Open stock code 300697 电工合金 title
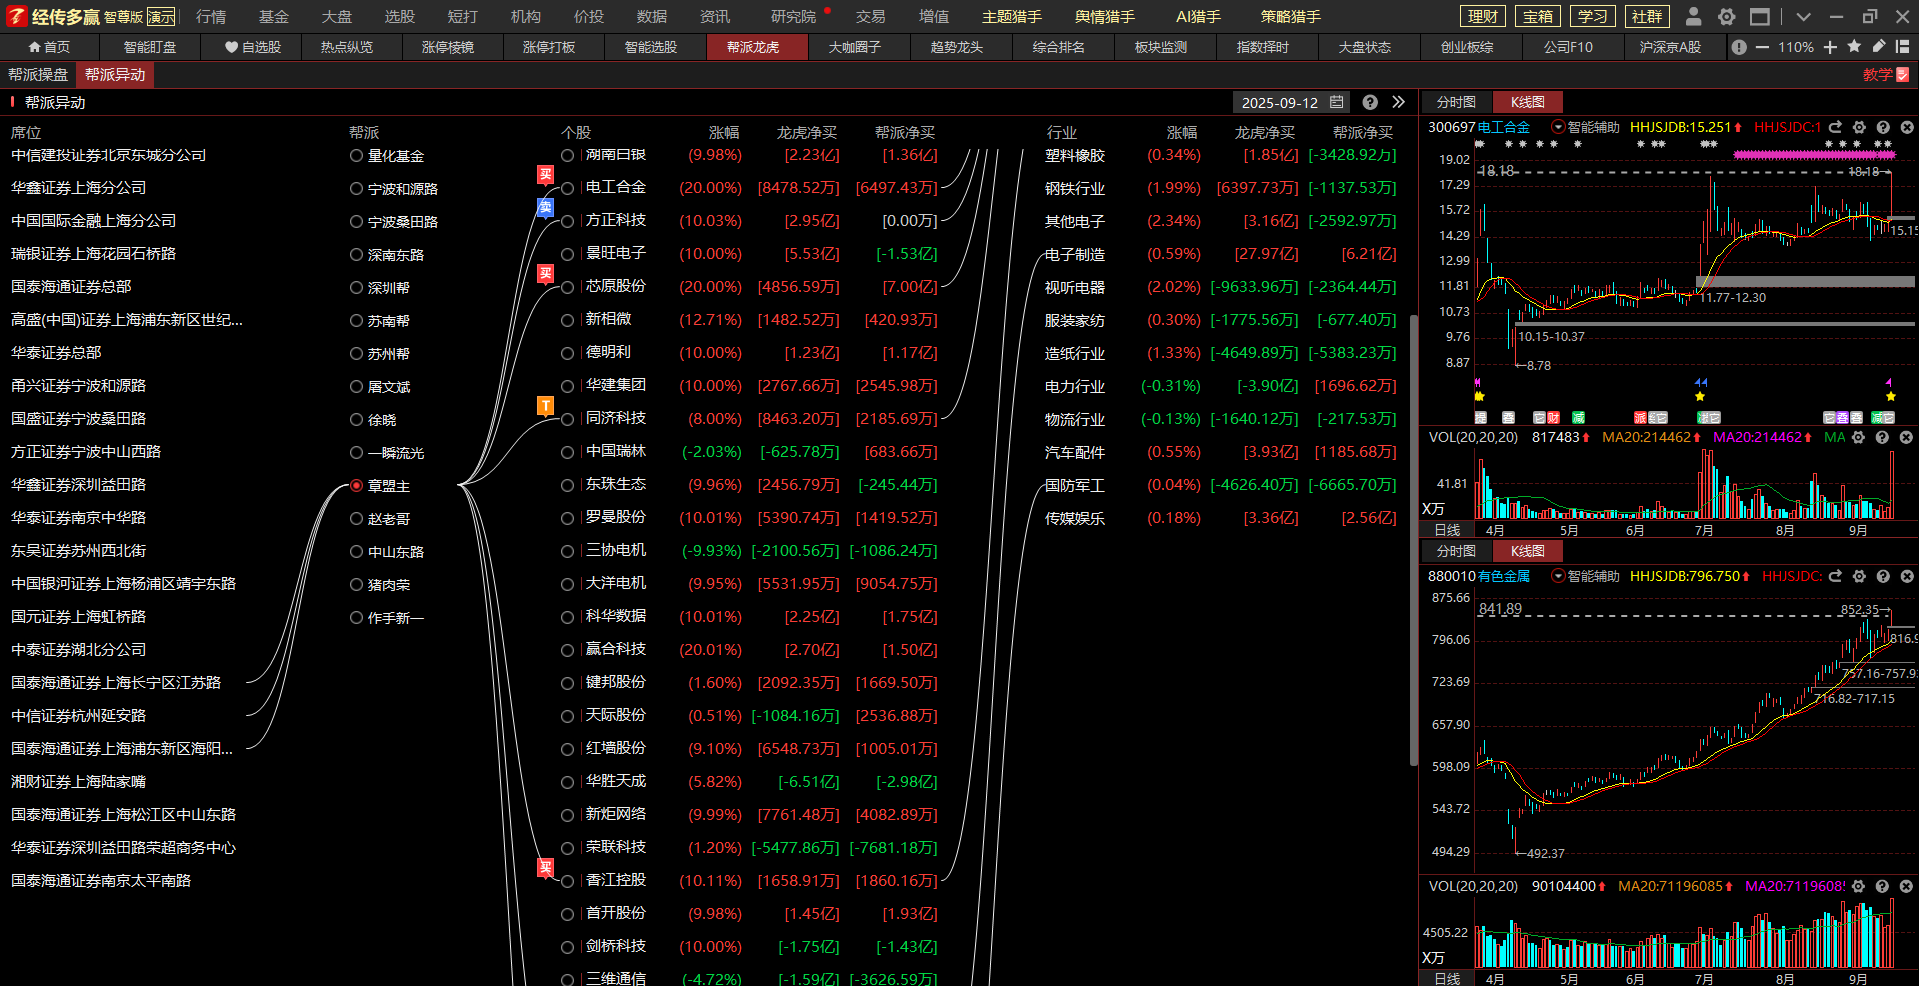This screenshot has height=986, width=1919. point(1479,127)
